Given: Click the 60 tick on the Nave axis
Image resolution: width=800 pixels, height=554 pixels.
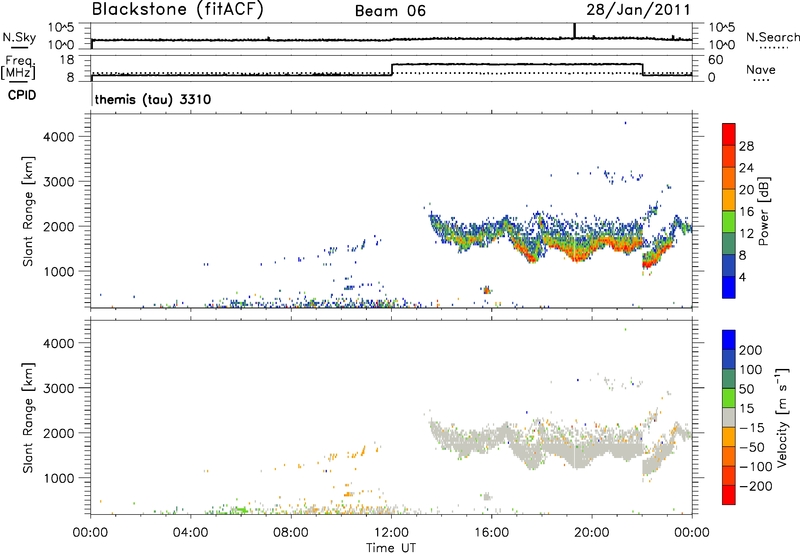Looking at the screenshot, I should pos(716,60).
